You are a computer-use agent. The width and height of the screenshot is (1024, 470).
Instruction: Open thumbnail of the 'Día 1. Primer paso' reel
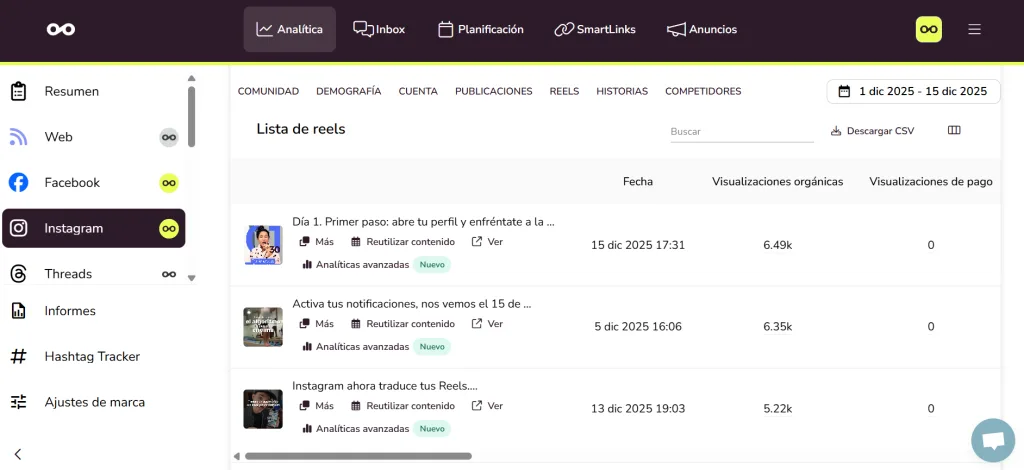tap(263, 245)
